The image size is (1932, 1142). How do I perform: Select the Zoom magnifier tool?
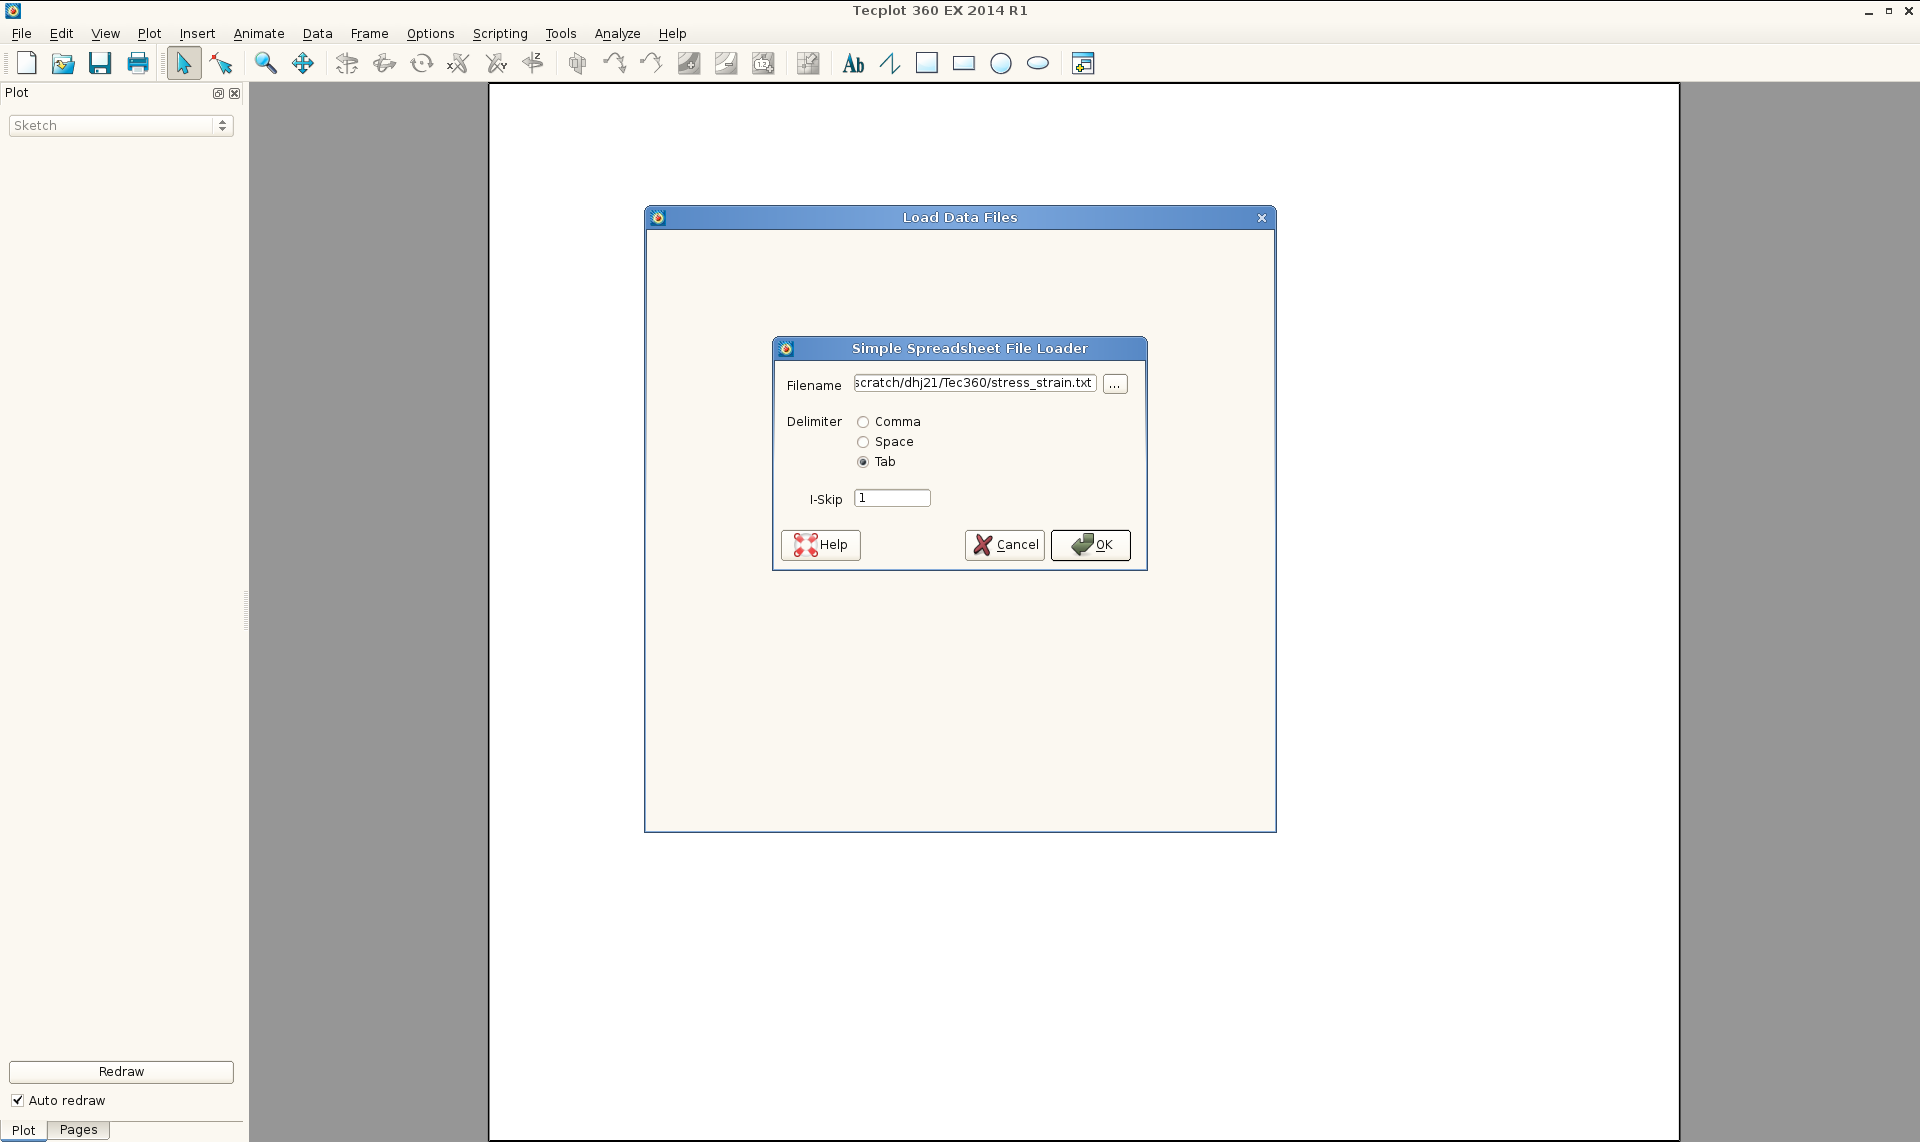(265, 63)
